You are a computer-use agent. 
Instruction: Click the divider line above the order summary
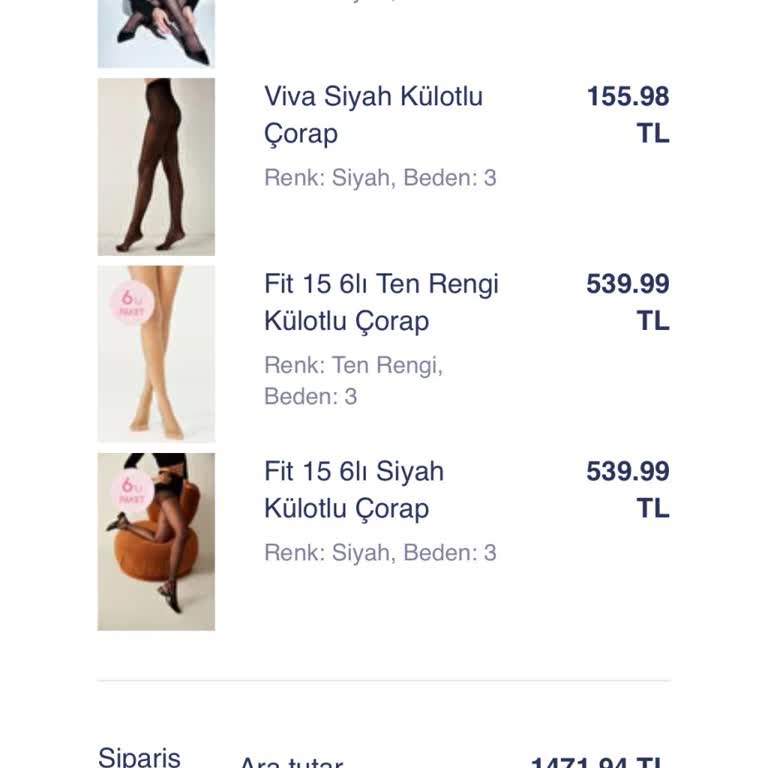(384, 681)
